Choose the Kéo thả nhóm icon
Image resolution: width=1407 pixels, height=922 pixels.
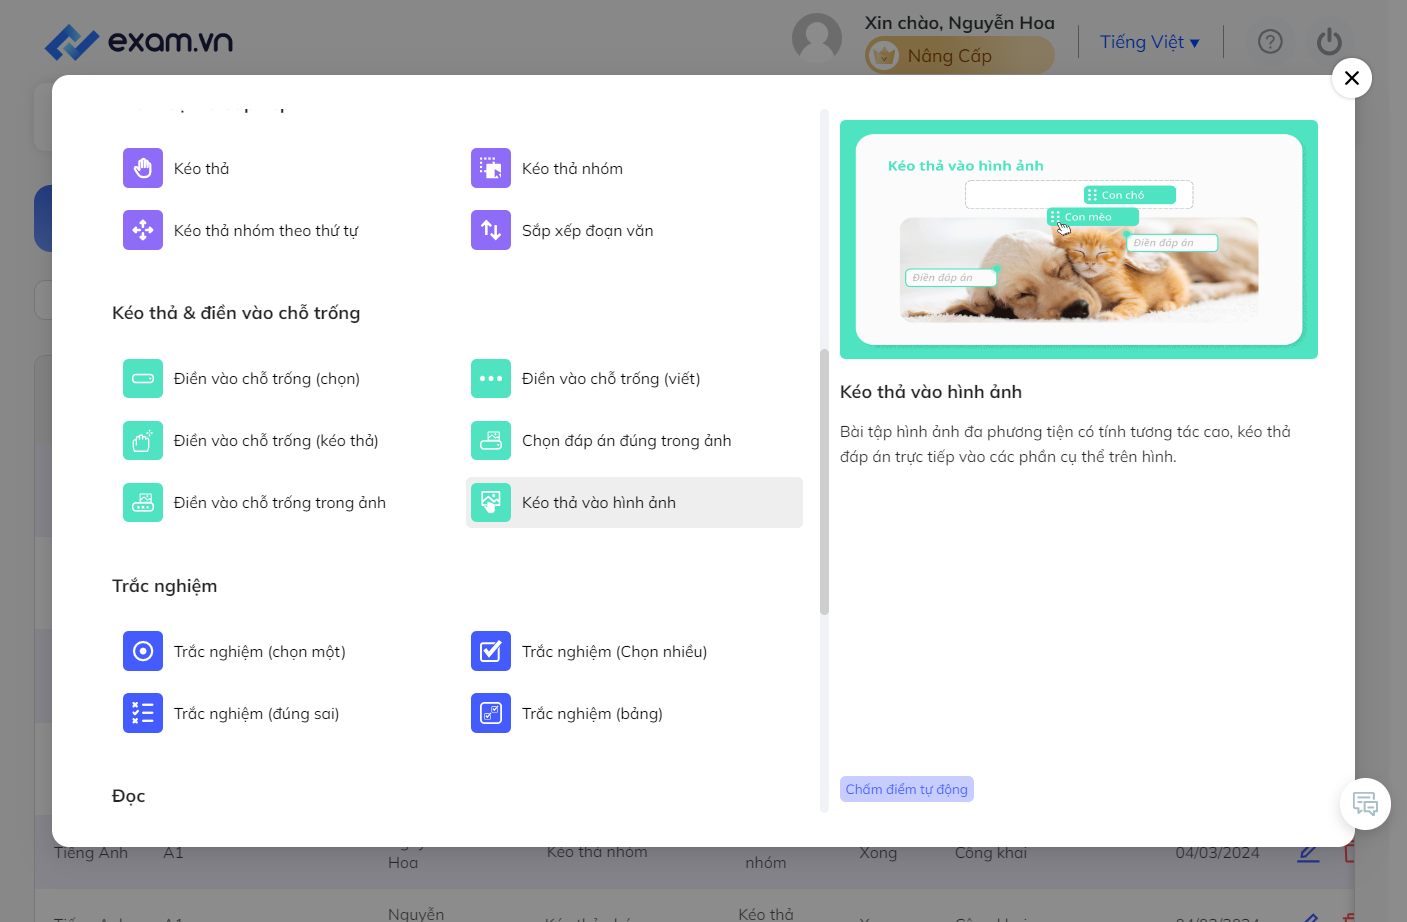[x=491, y=168]
